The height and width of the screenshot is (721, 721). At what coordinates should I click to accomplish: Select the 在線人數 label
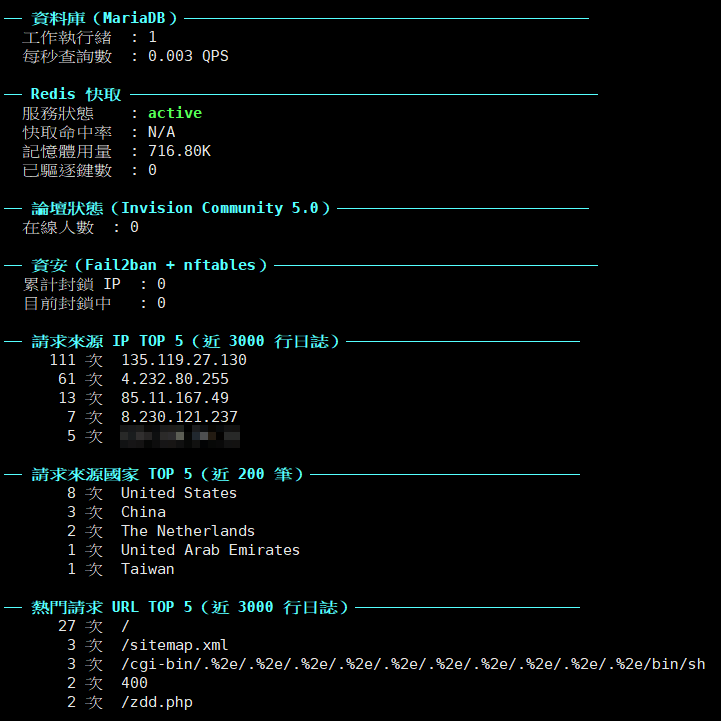58,227
